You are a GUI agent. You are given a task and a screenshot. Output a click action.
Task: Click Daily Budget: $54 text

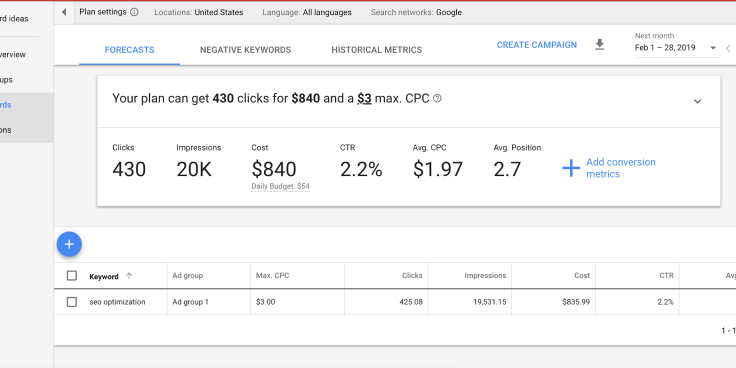(280, 186)
